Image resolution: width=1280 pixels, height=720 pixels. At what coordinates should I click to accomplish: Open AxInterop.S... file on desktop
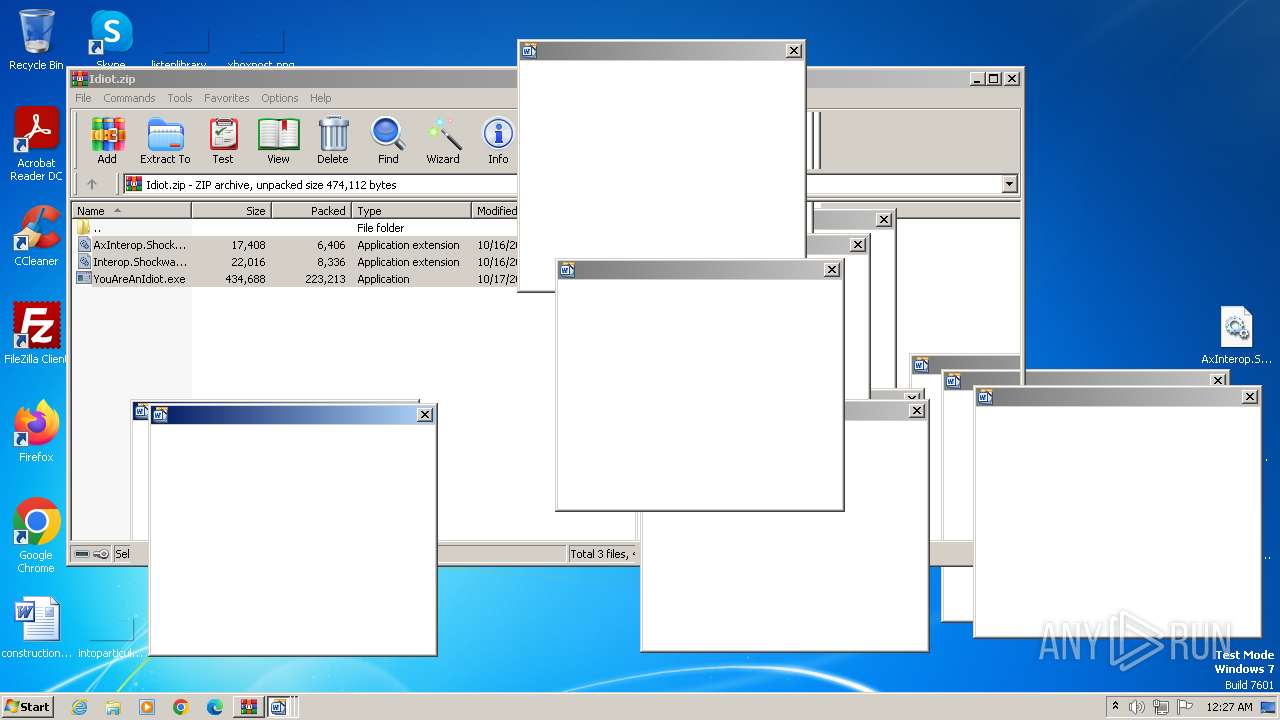[x=1236, y=336]
